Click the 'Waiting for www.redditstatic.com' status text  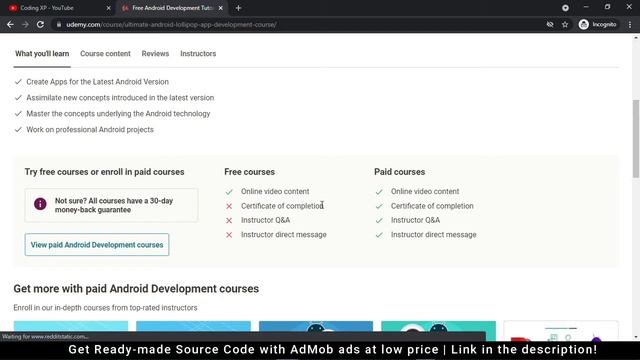(46, 337)
